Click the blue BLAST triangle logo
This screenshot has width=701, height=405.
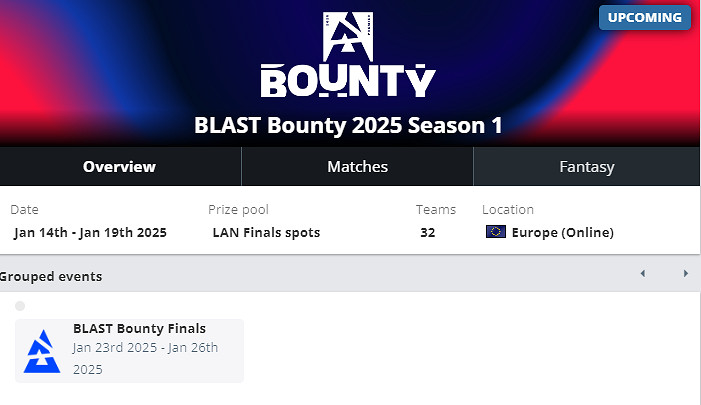point(41,351)
